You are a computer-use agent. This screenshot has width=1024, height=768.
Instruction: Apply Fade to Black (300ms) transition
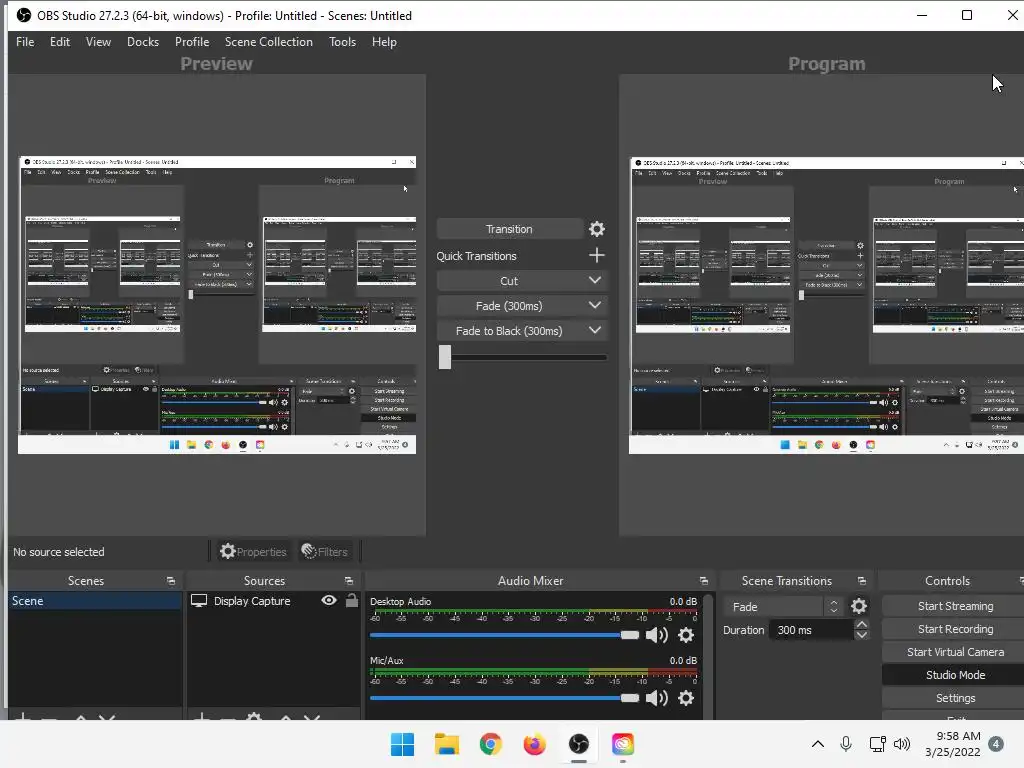(509, 331)
